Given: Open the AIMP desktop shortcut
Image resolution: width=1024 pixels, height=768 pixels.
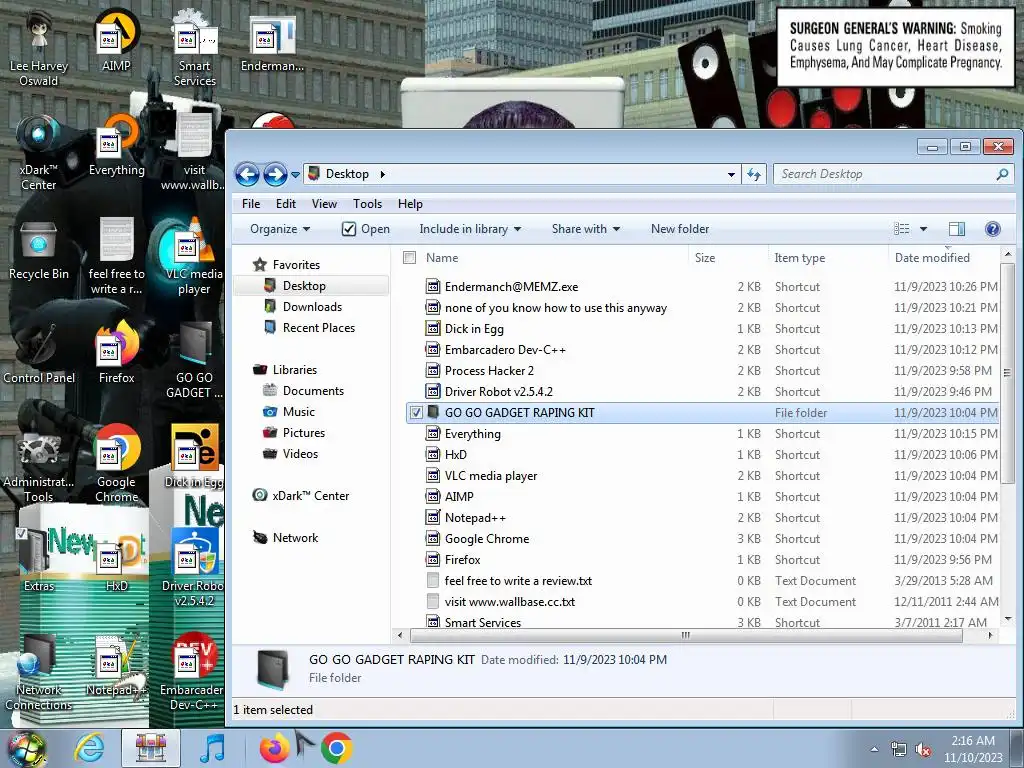Looking at the screenshot, I should click(116, 39).
